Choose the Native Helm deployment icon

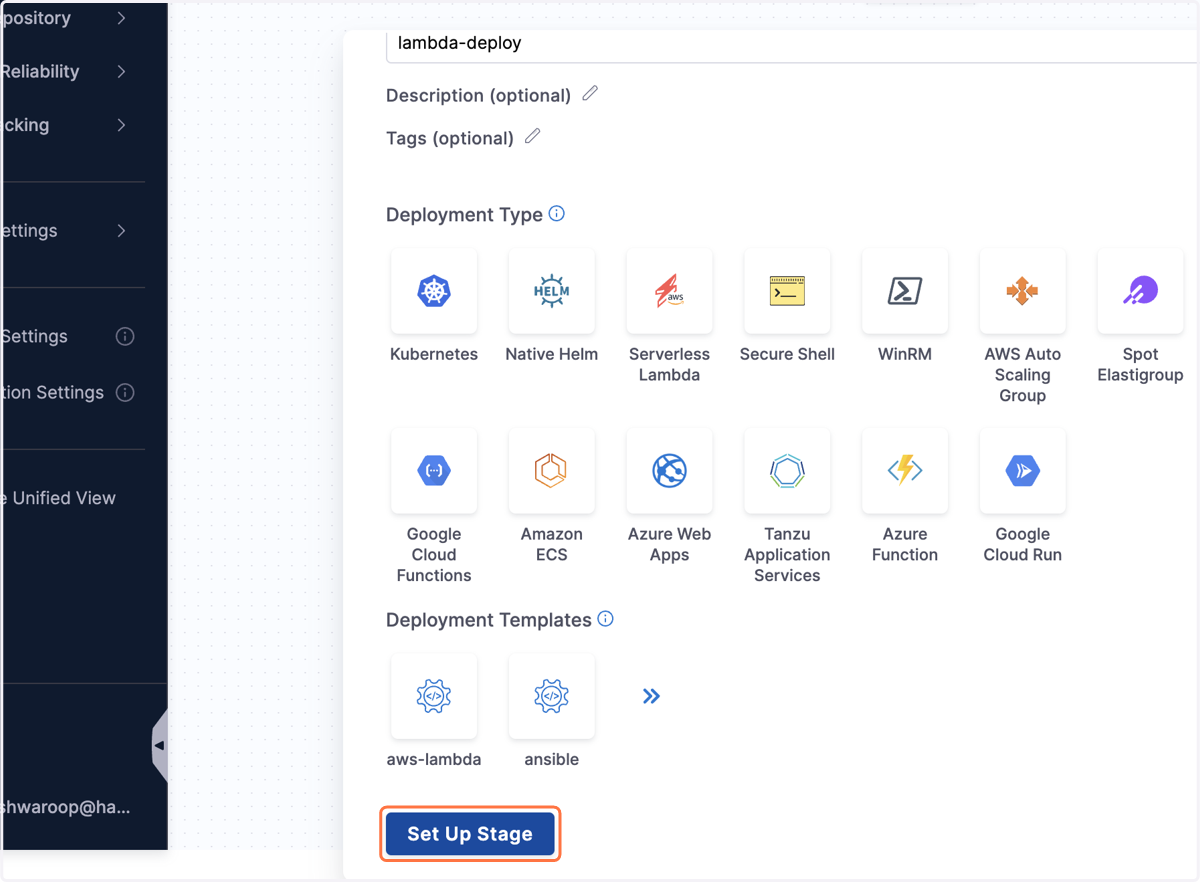pyautogui.click(x=551, y=291)
